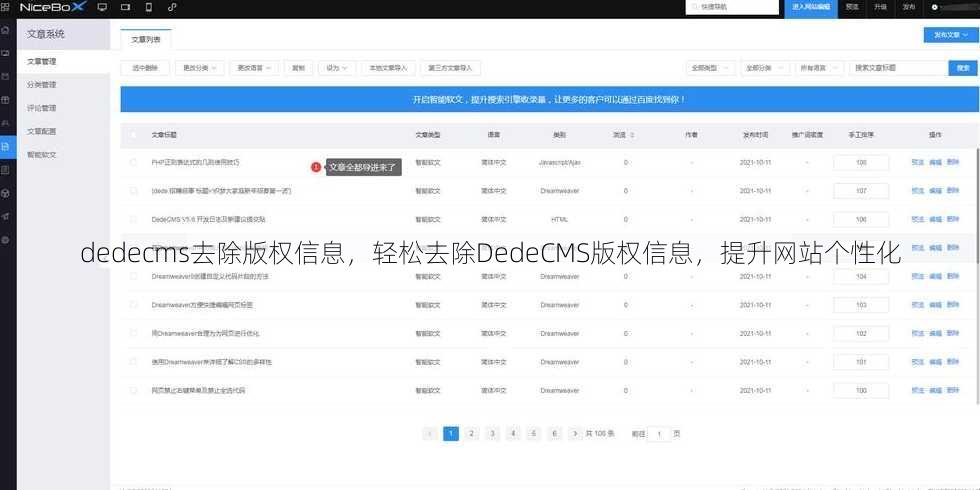Open the 所有语言 filter dropdown
This screenshot has height=490, width=980.
(x=819, y=68)
